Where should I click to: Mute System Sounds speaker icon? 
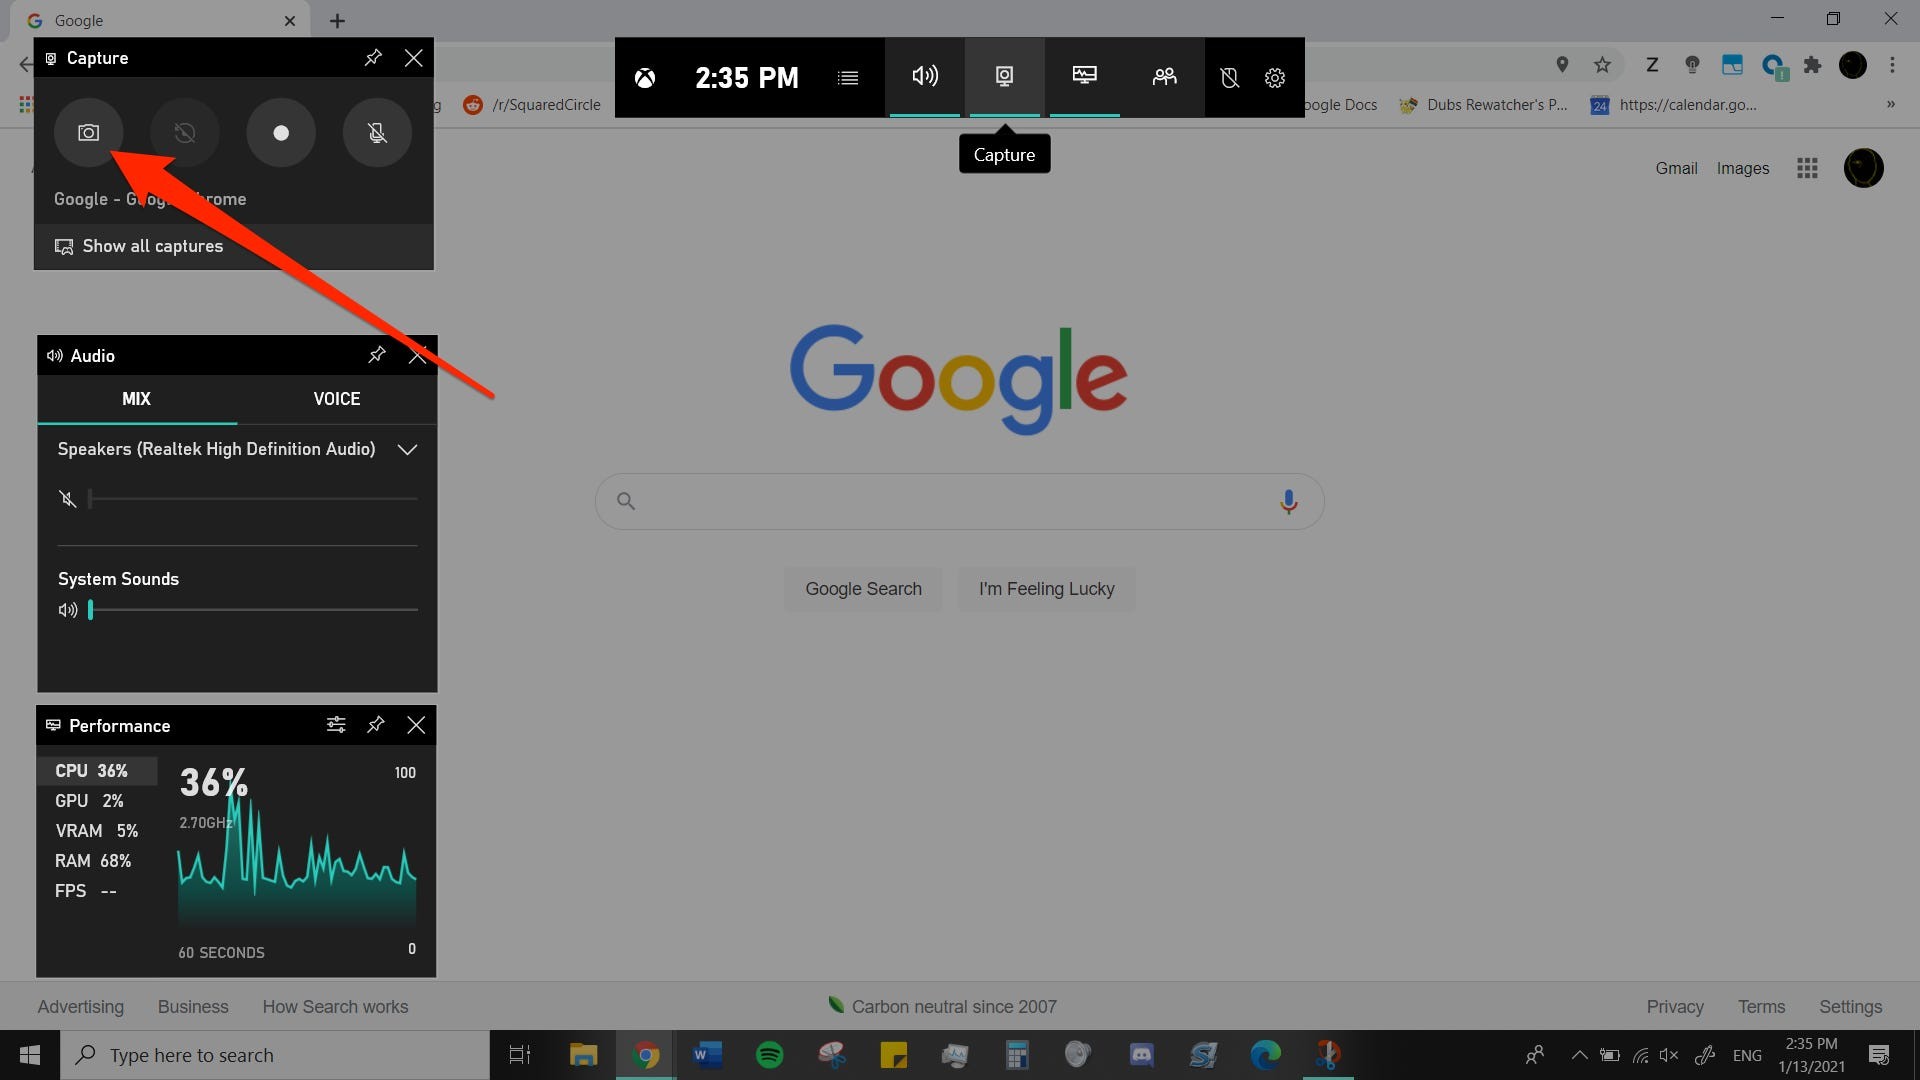point(68,609)
